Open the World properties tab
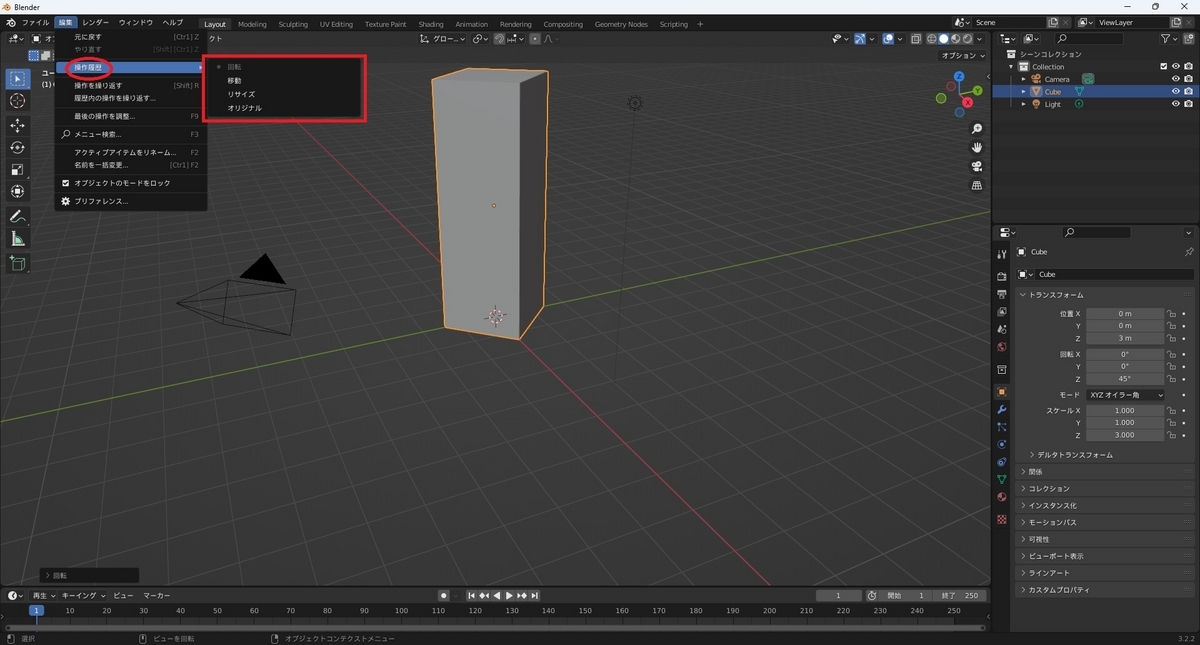Screen dimensions: 1200x645 1001,348
